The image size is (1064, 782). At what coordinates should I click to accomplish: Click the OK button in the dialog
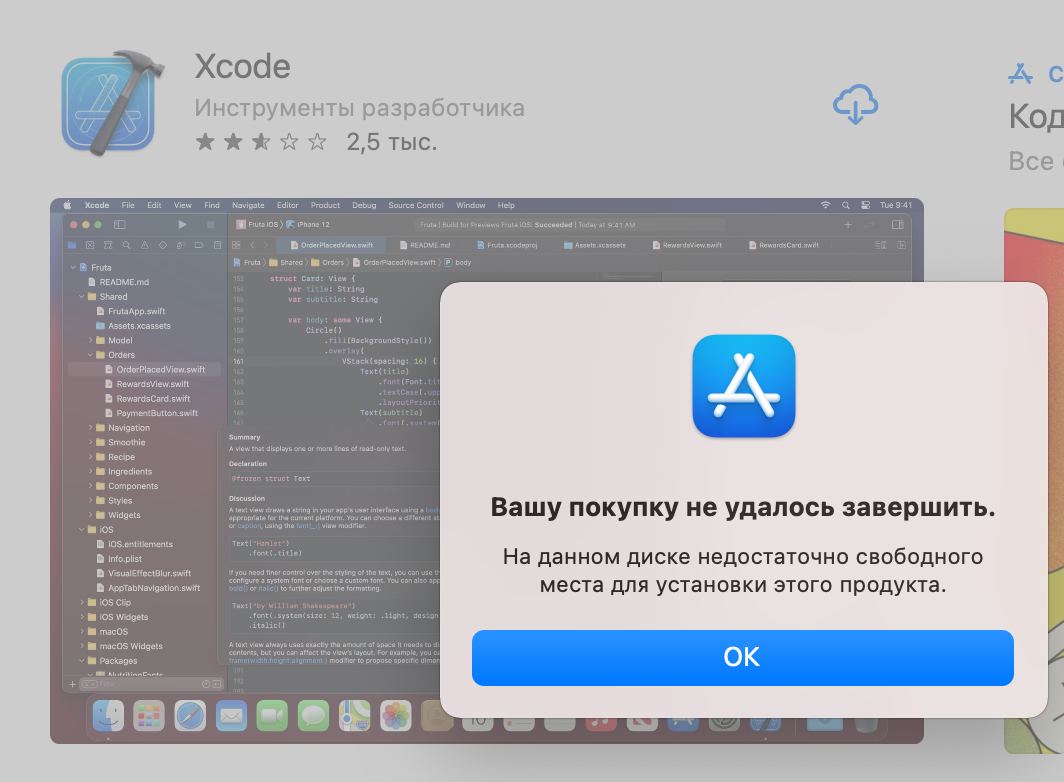pos(742,657)
